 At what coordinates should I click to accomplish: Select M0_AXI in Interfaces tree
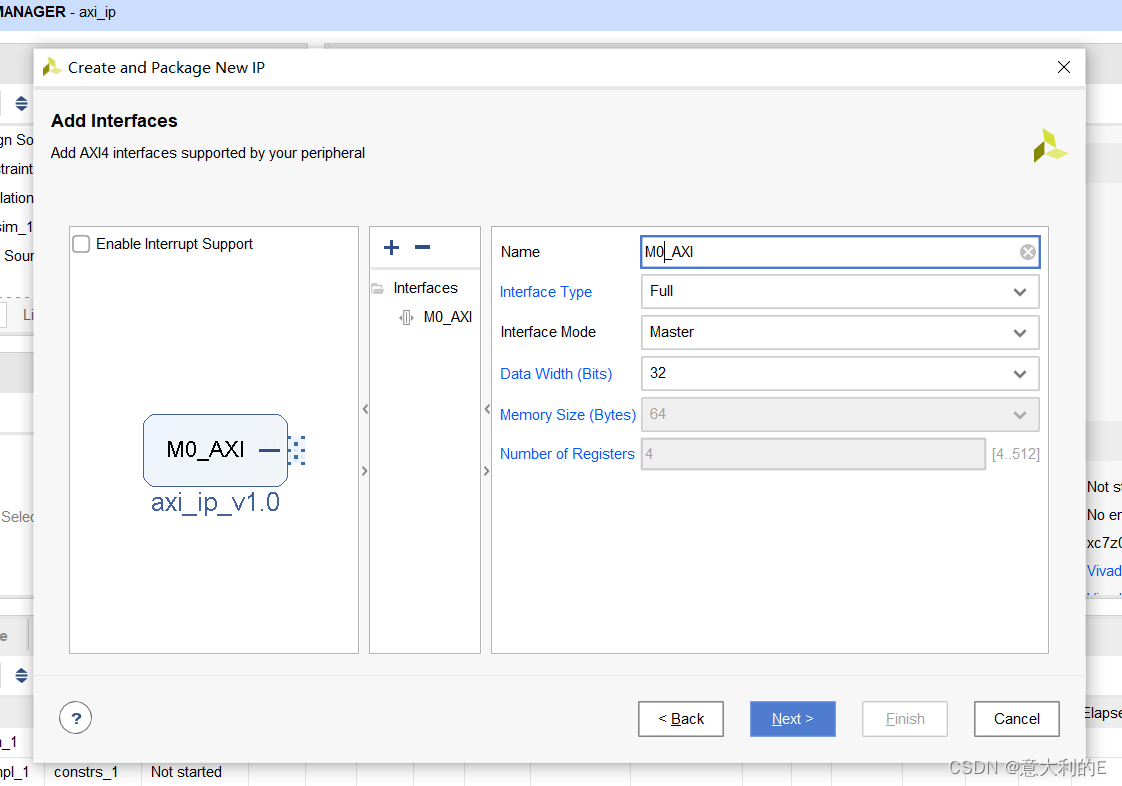point(448,317)
